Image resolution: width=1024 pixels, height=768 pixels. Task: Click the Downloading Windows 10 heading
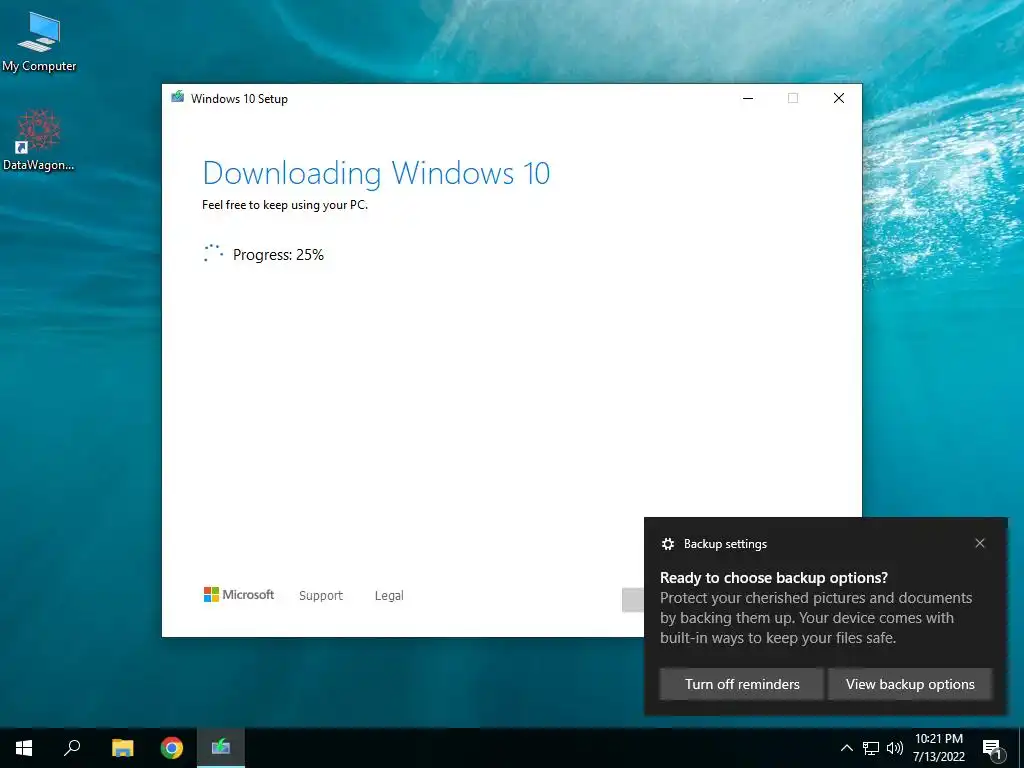(376, 173)
